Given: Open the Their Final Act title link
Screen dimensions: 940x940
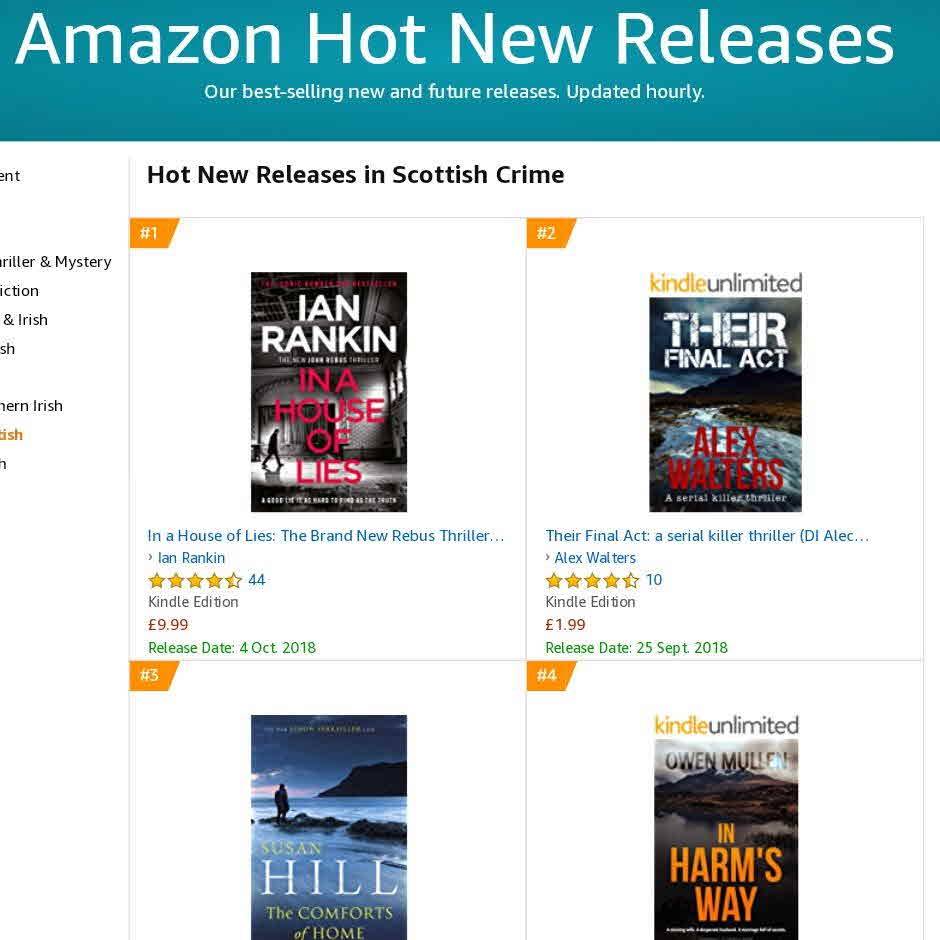Looking at the screenshot, I should point(707,535).
